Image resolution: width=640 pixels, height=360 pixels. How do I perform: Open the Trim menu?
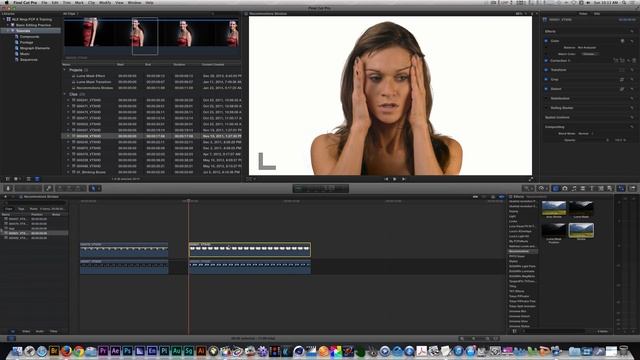point(67,2)
